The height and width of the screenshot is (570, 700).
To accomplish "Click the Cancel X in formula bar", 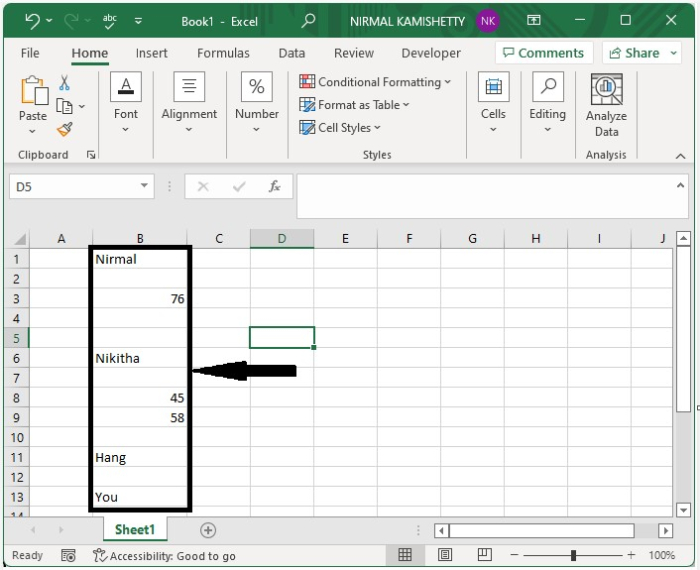I will (x=203, y=187).
